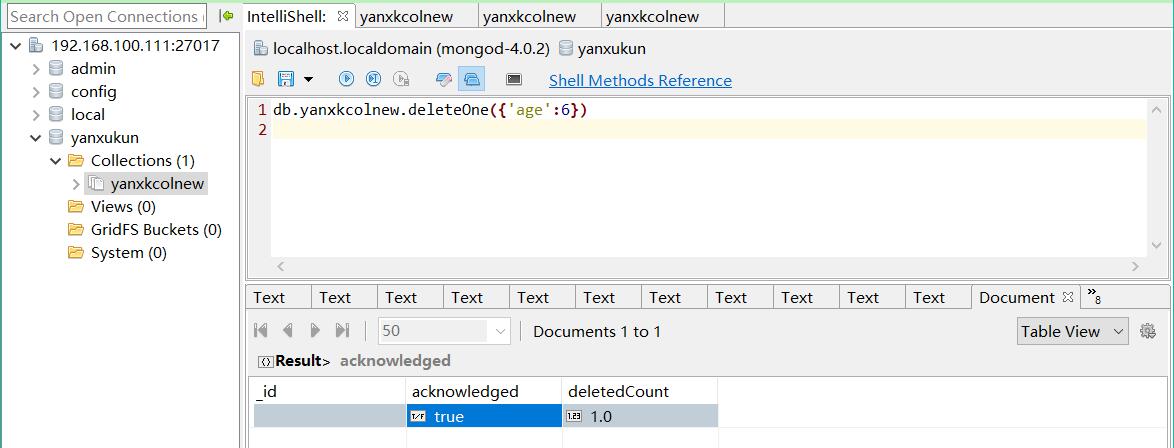Click the save script floppy icon
Screen dimensions: 1174x448
click(285, 79)
